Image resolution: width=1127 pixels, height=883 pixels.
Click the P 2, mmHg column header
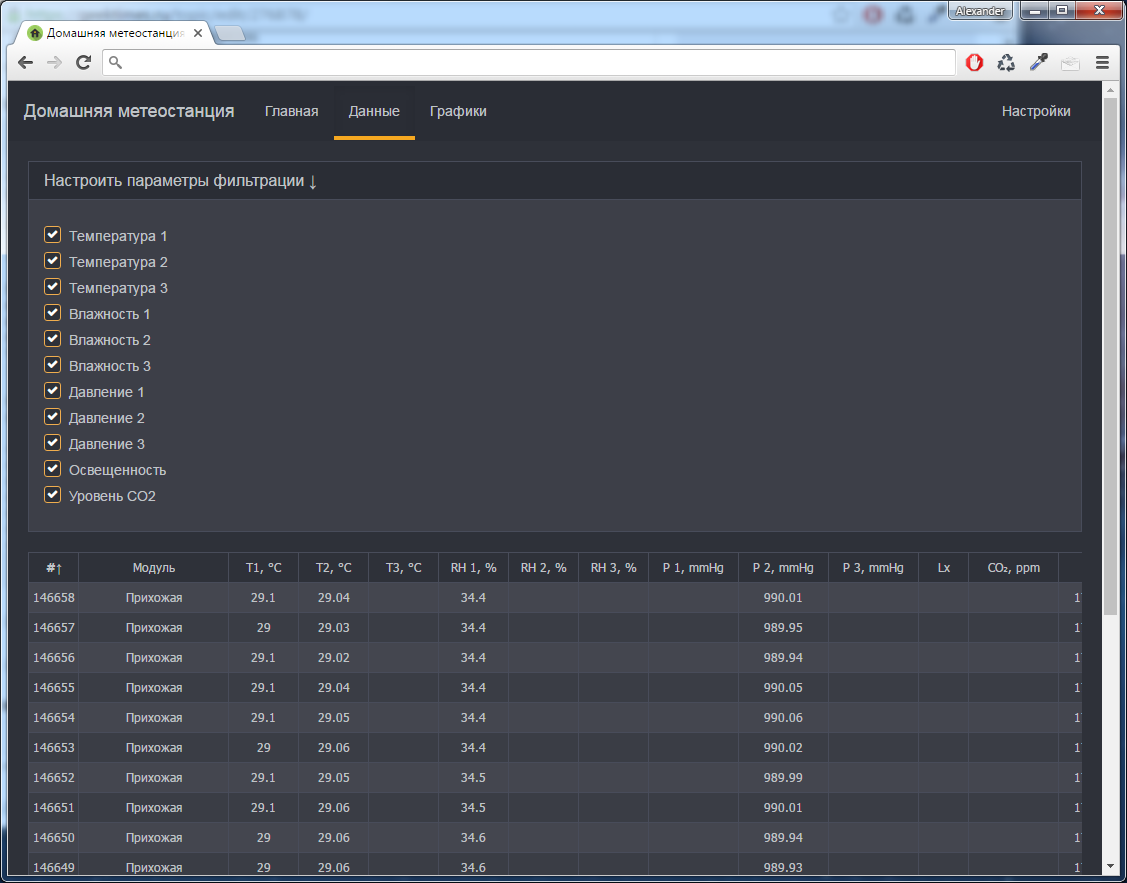[x=783, y=568]
